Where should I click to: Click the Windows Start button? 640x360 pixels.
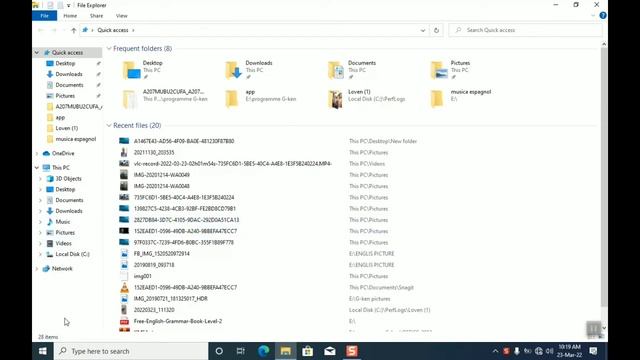pyautogui.click(x=42, y=351)
